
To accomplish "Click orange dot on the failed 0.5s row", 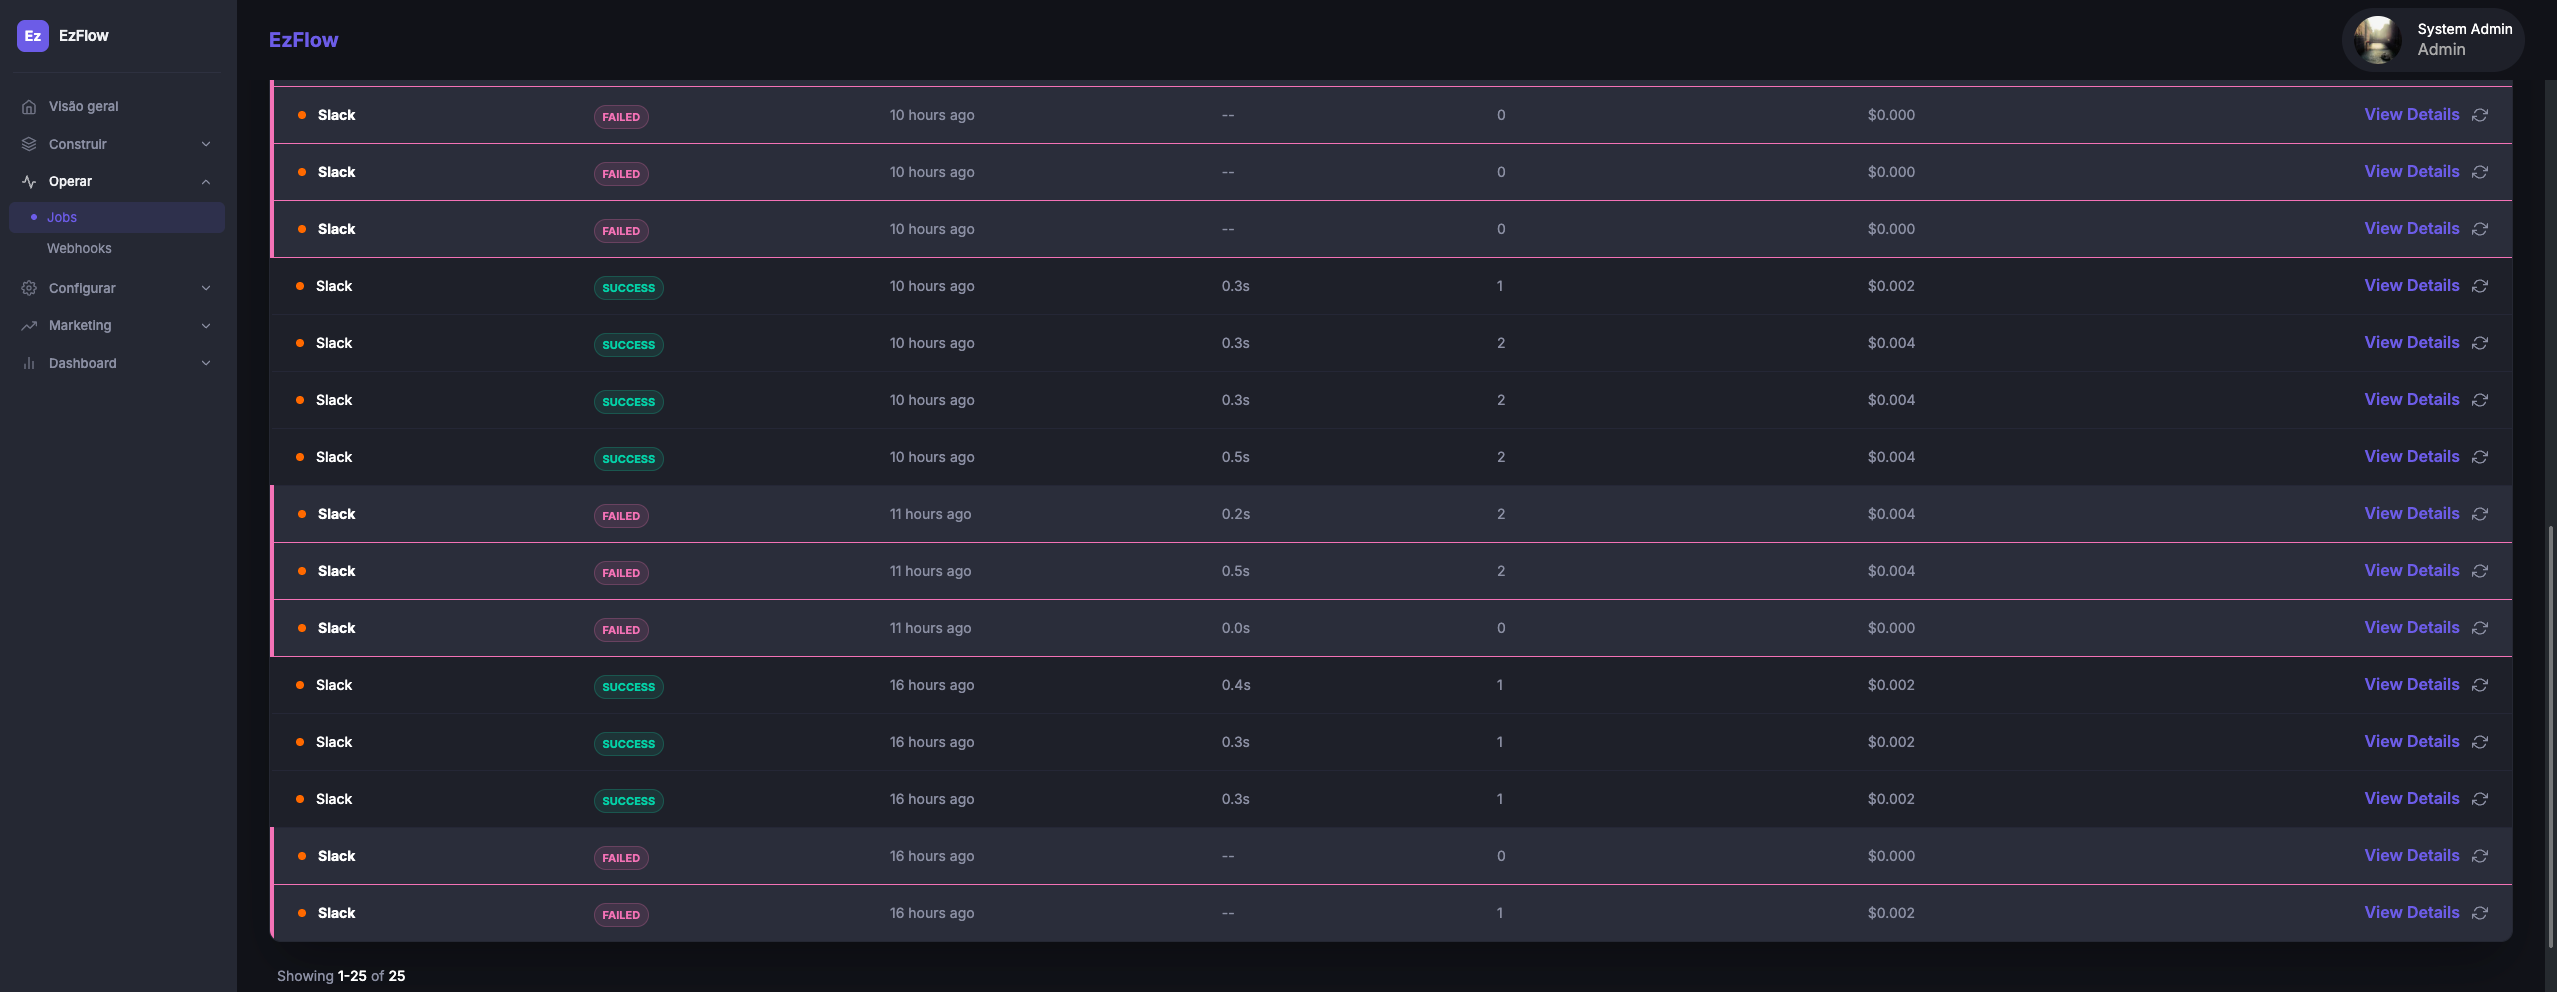I will 302,571.
